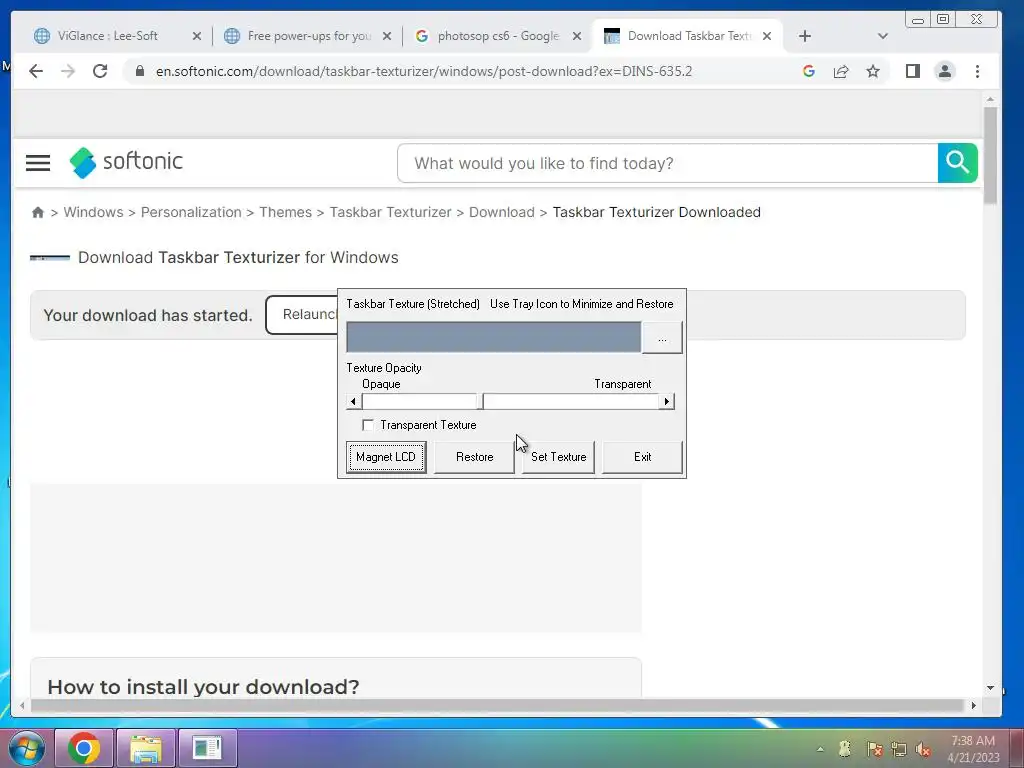The width and height of the screenshot is (1024, 768).
Task: Click the scroll up arrow on the page
Action: (x=990, y=99)
